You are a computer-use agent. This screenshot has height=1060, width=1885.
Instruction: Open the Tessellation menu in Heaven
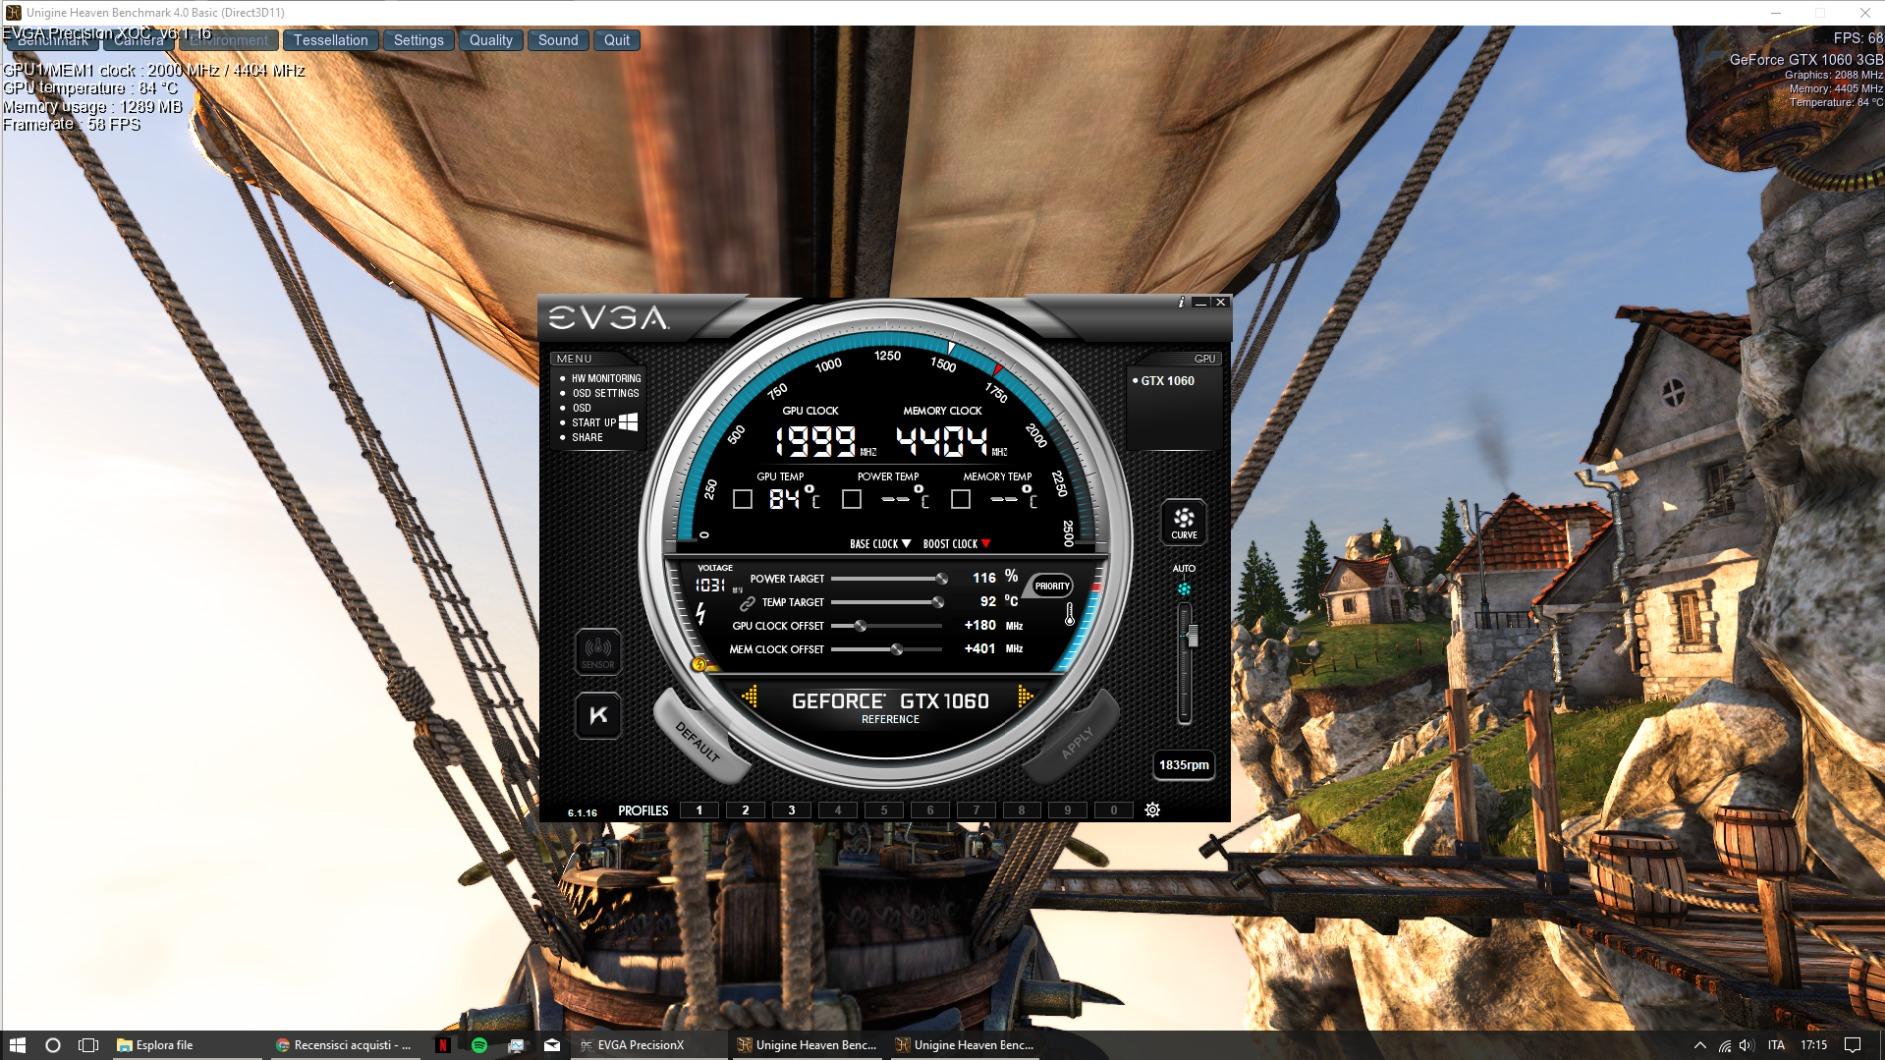click(331, 40)
